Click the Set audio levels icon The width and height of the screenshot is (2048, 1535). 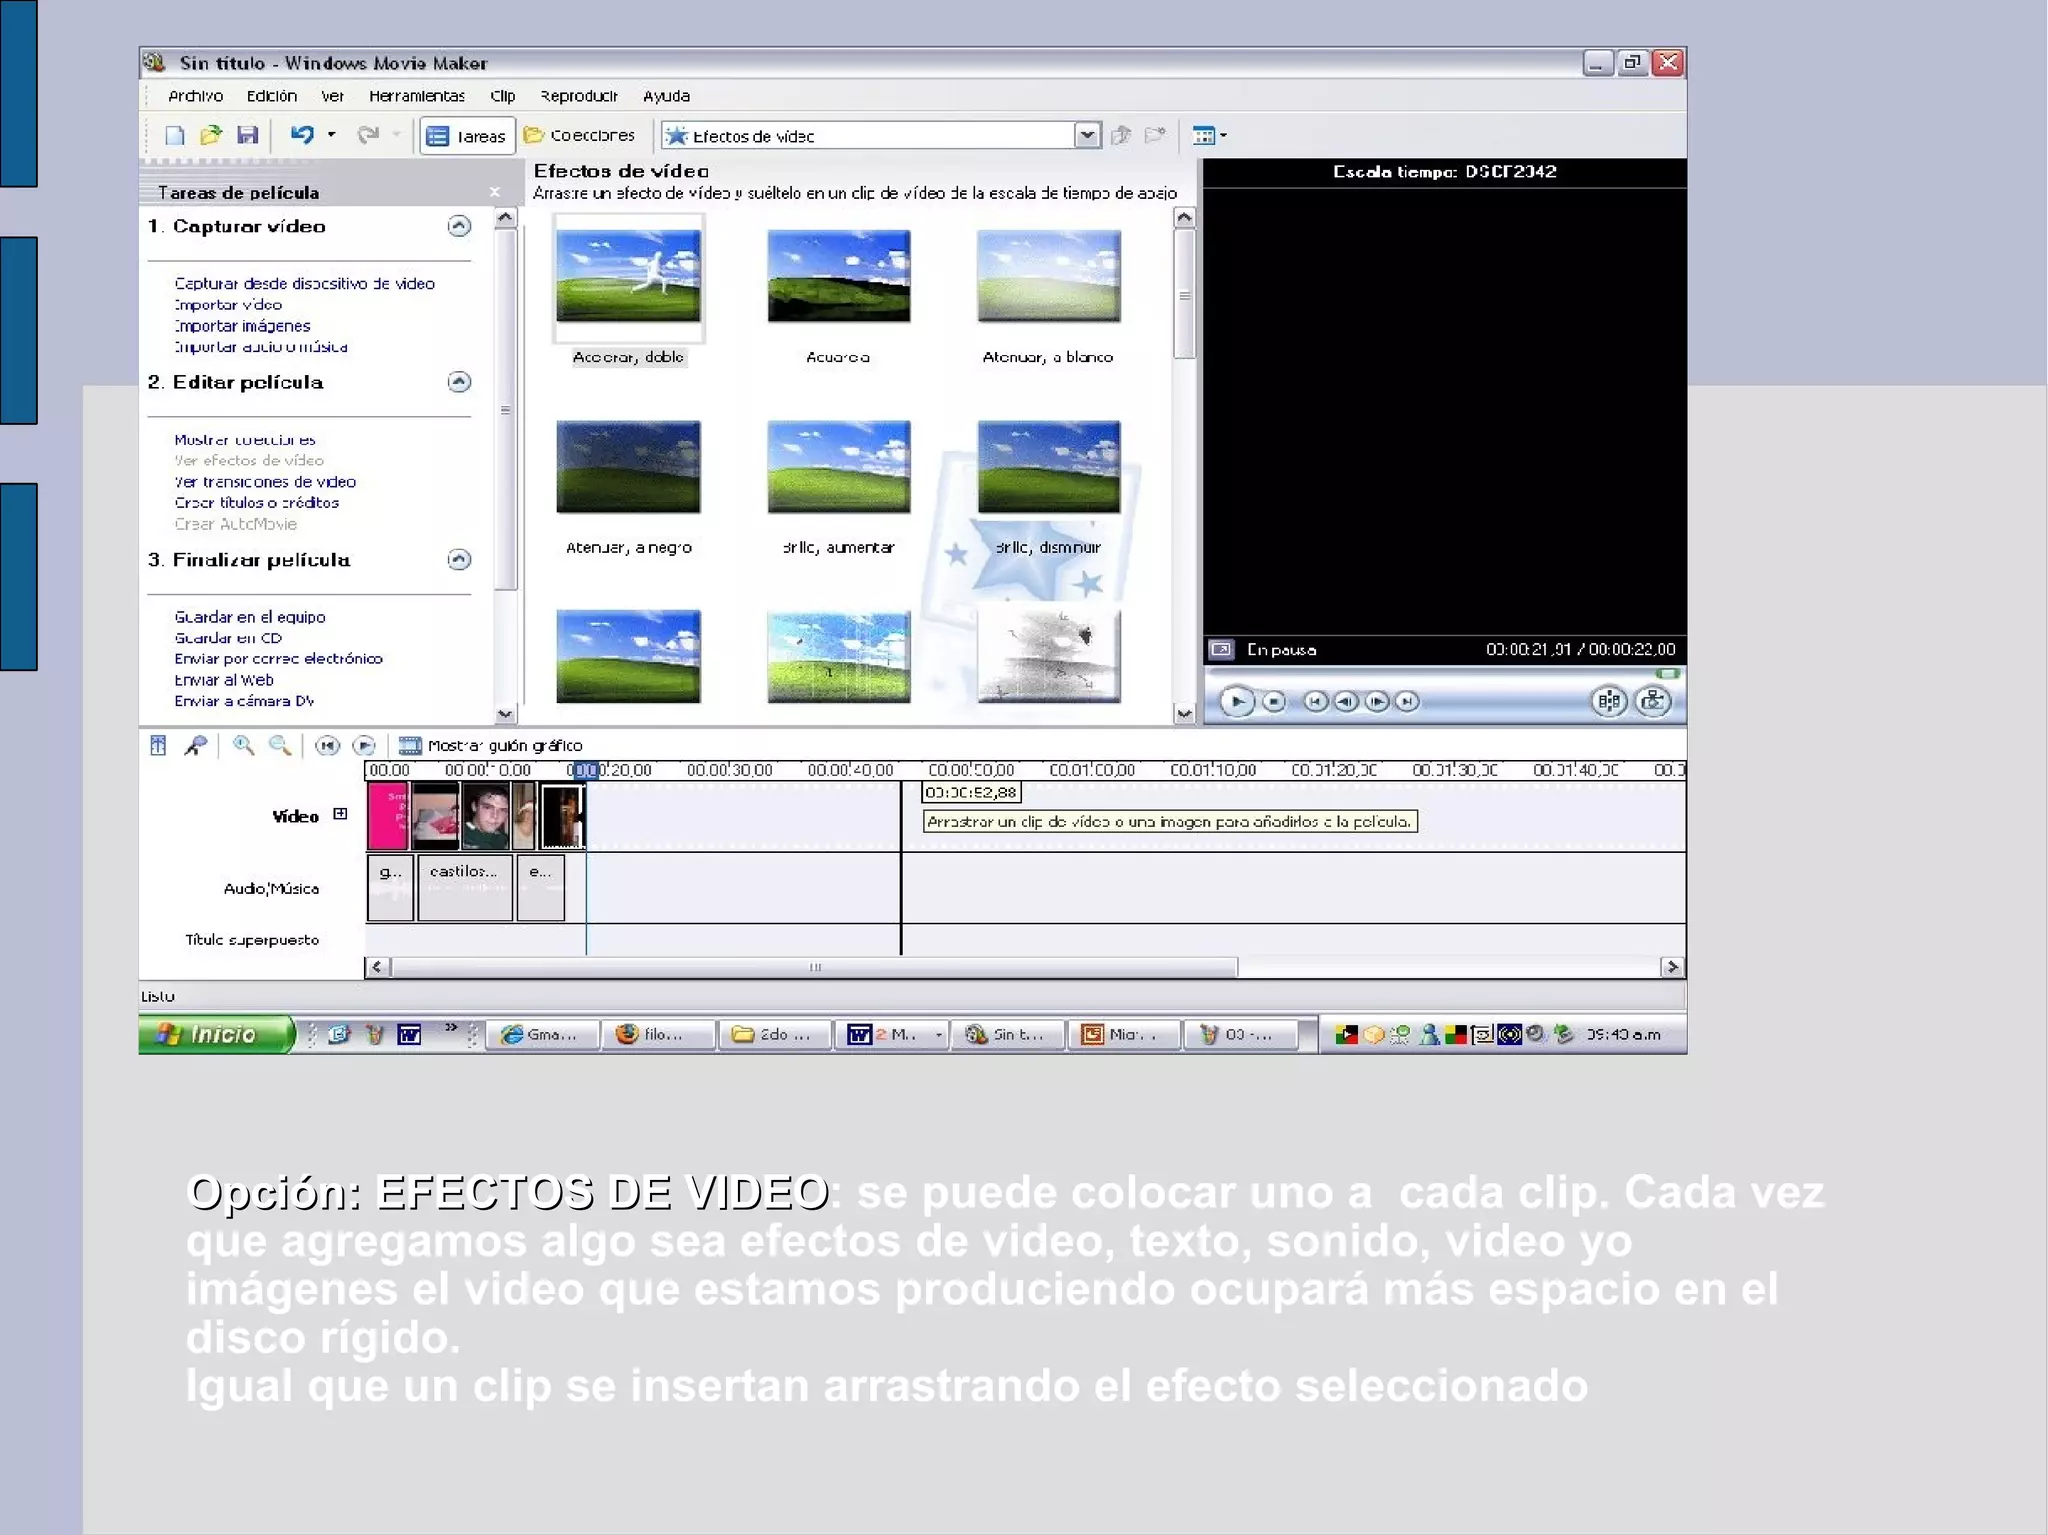pyautogui.click(x=158, y=745)
